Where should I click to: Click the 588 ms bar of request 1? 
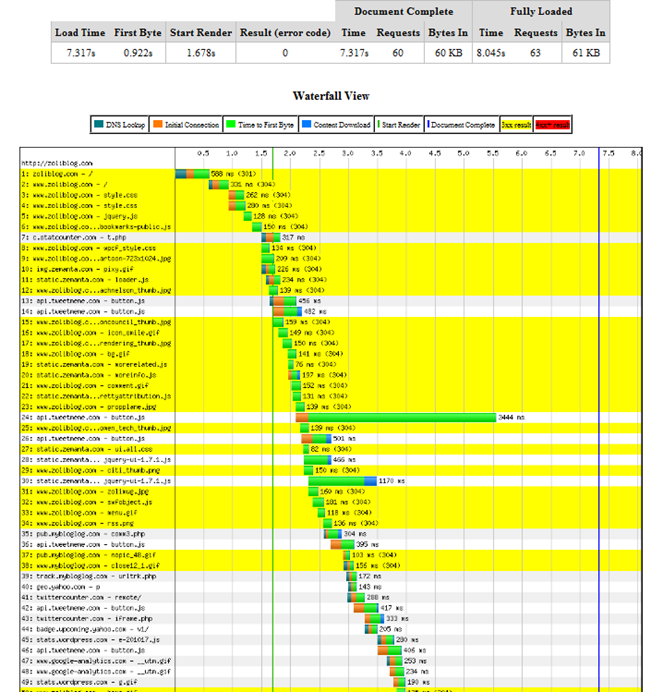coord(192,174)
